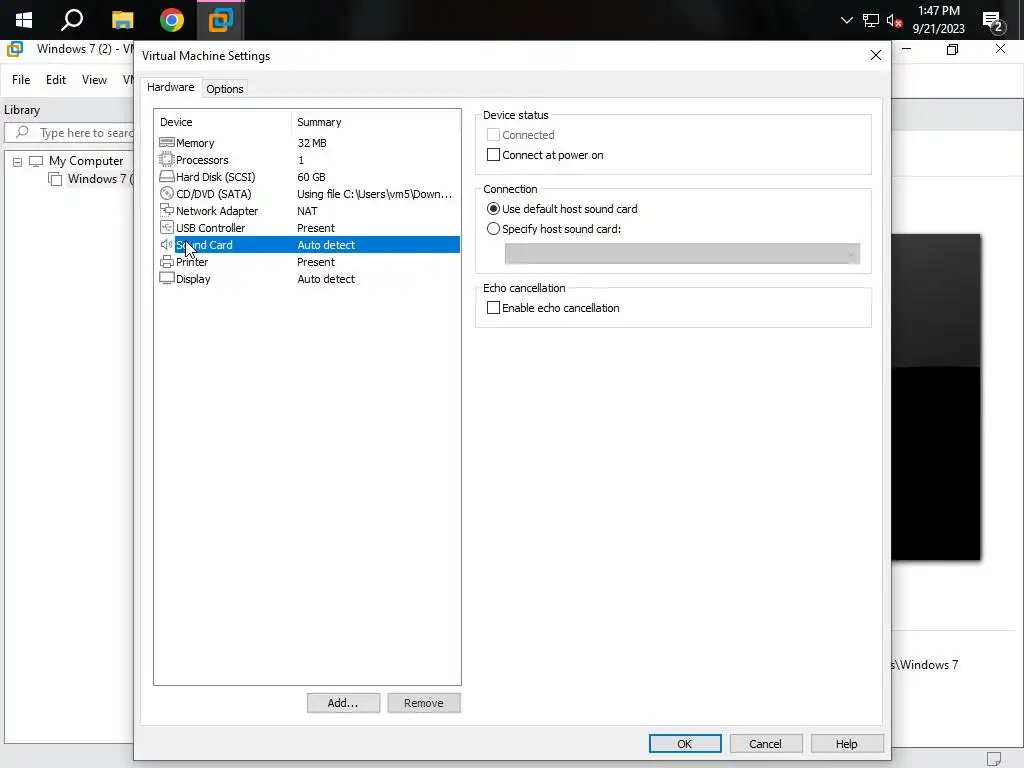Click the Windows 7 library tree label
Image resolution: width=1024 pixels, height=768 pixels.
(100, 179)
